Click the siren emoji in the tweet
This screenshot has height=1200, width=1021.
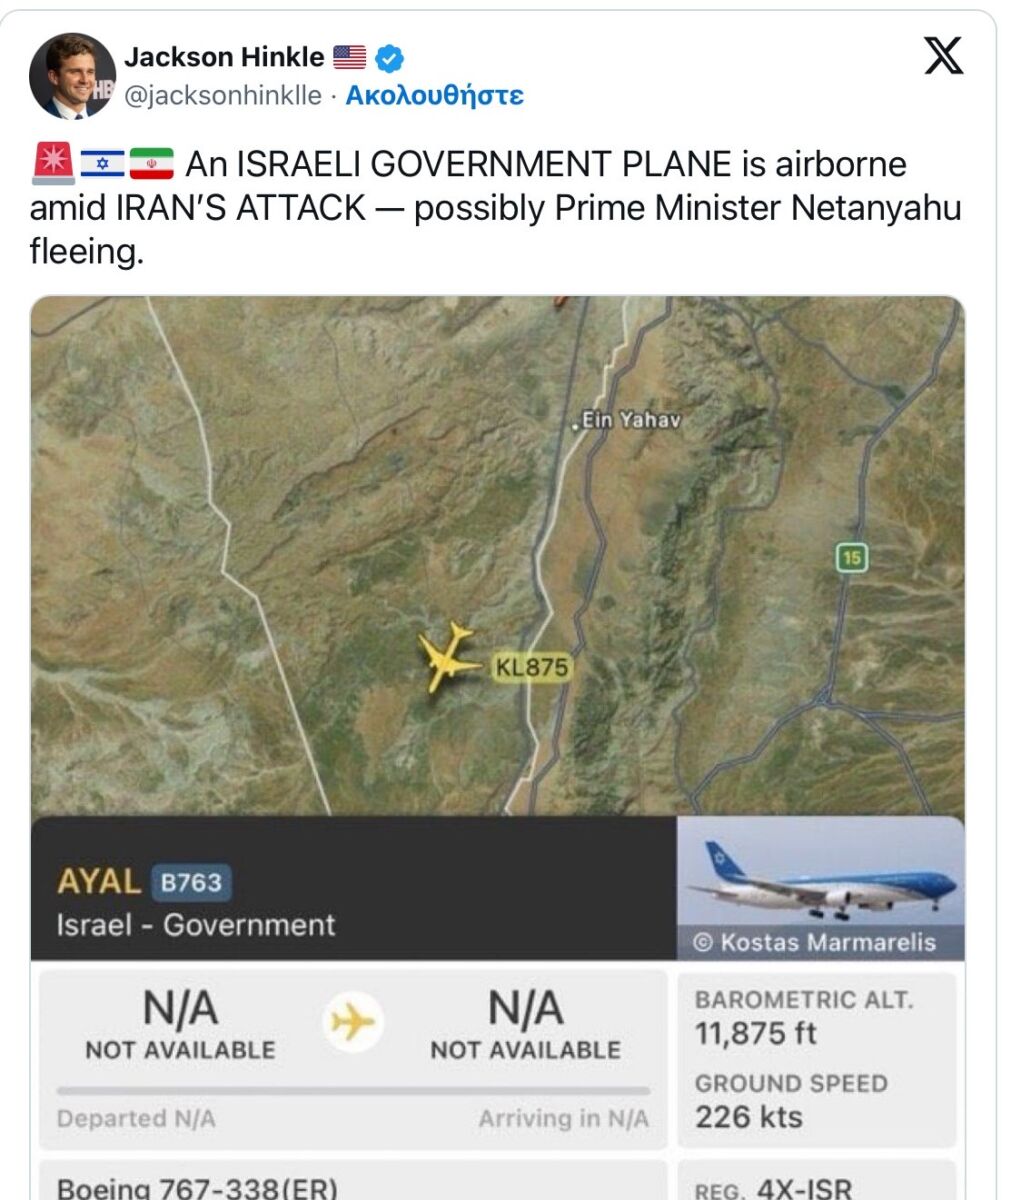point(52,163)
